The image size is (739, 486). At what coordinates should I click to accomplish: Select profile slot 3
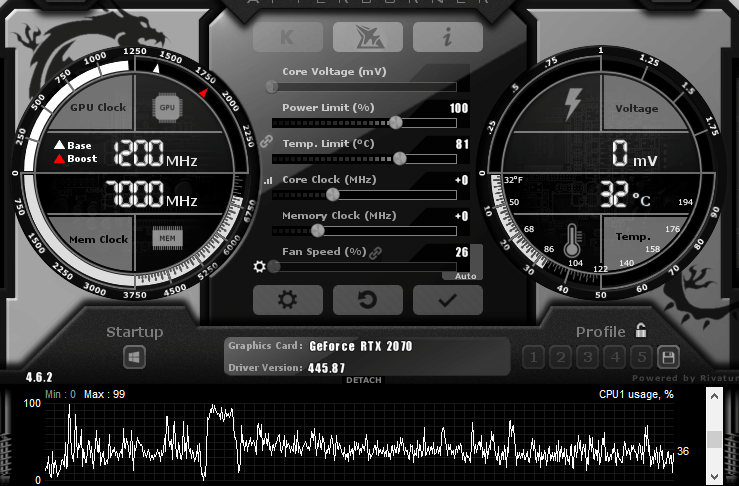pos(588,357)
